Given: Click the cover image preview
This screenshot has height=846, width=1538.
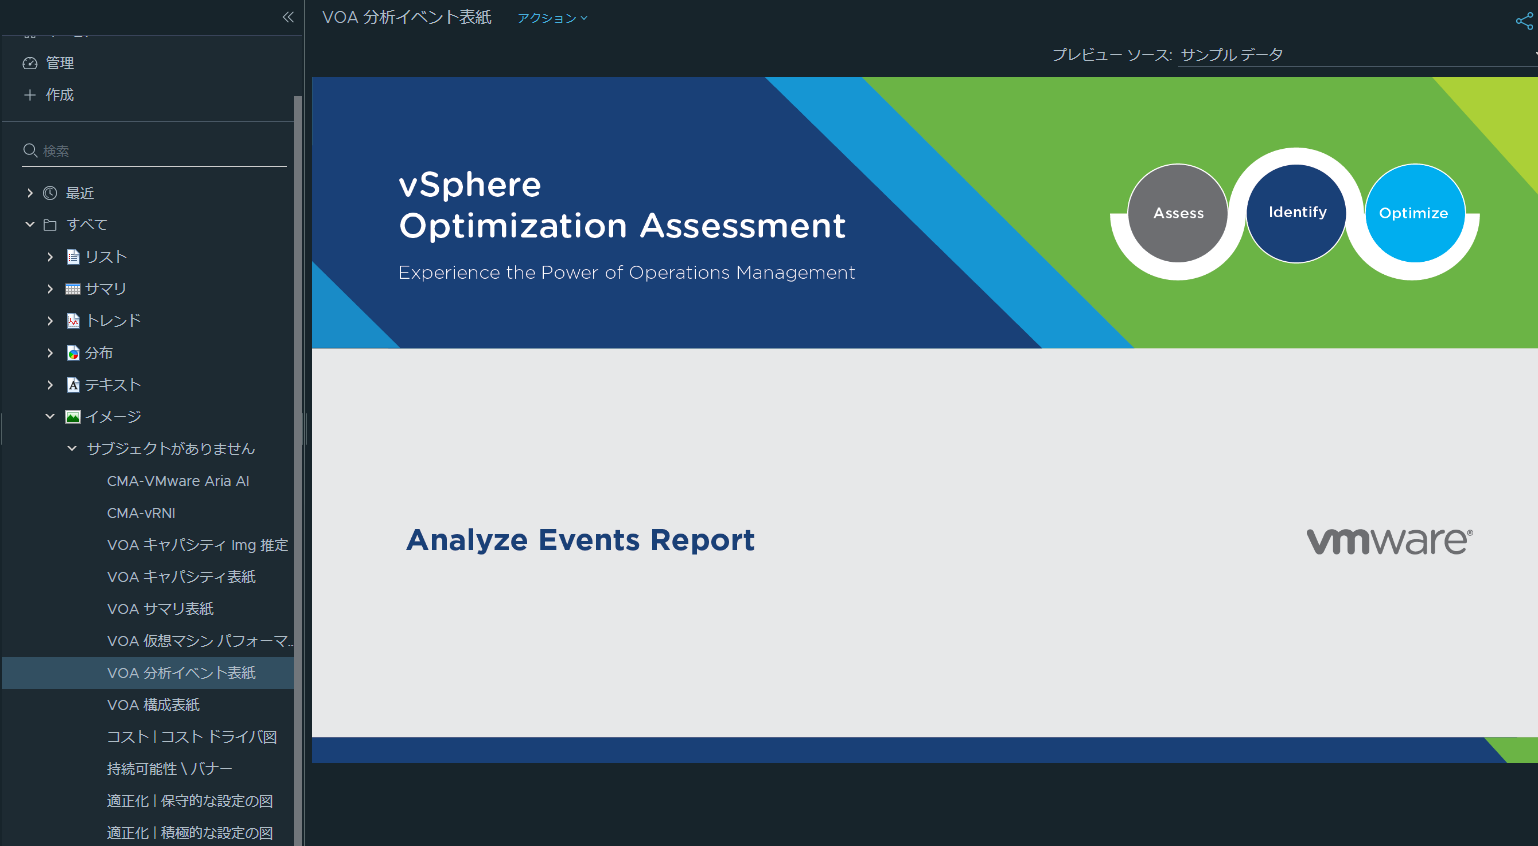Looking at the screenshot, I should pyautogui.click(x=925, y=420).
